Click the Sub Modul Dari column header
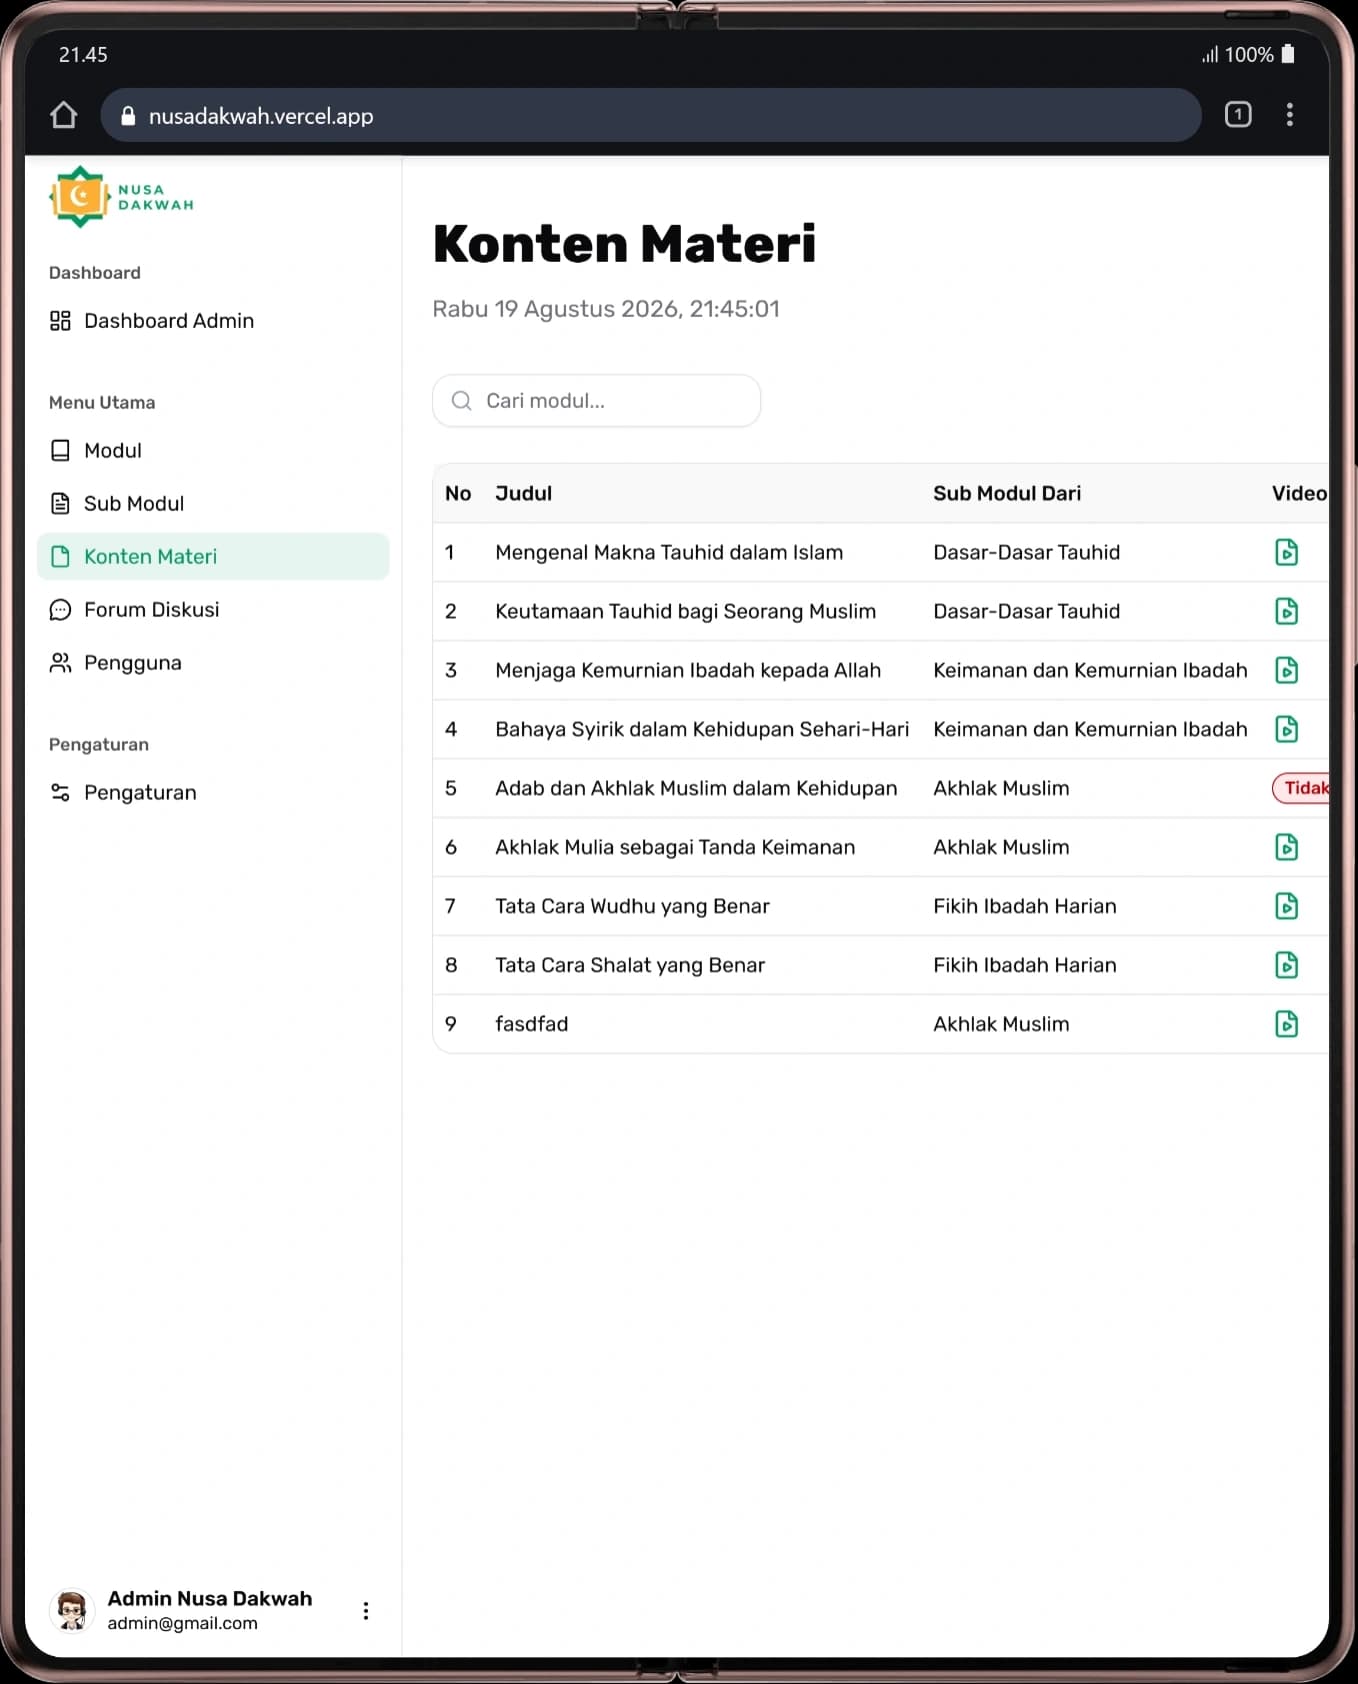Screen dimensions: 1358x1684 pos(1007,493)
